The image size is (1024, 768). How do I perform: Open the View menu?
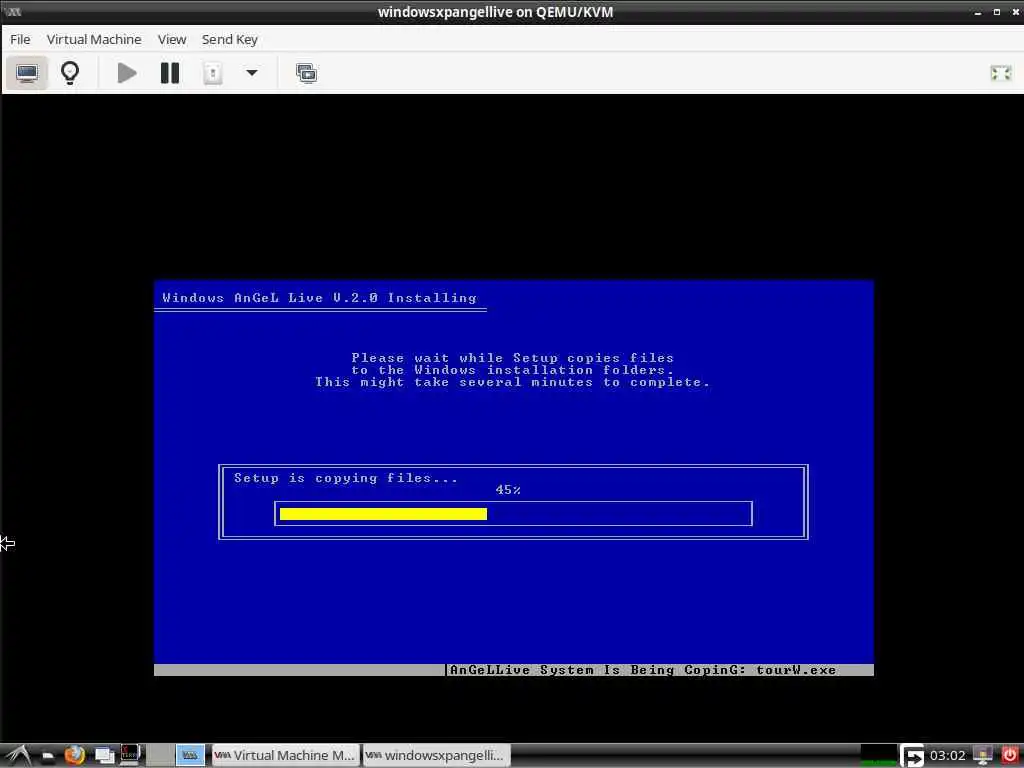pos(172,40)
